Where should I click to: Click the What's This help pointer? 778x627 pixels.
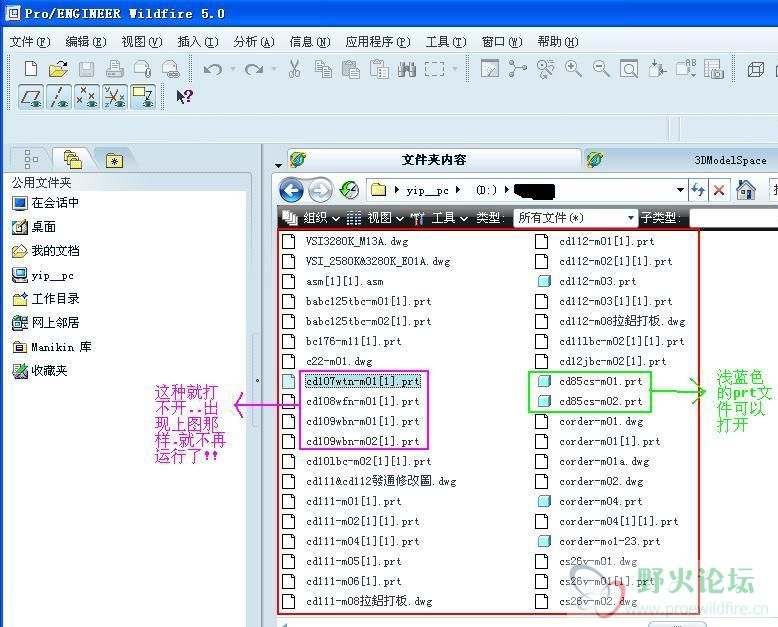tap(185, 96)
